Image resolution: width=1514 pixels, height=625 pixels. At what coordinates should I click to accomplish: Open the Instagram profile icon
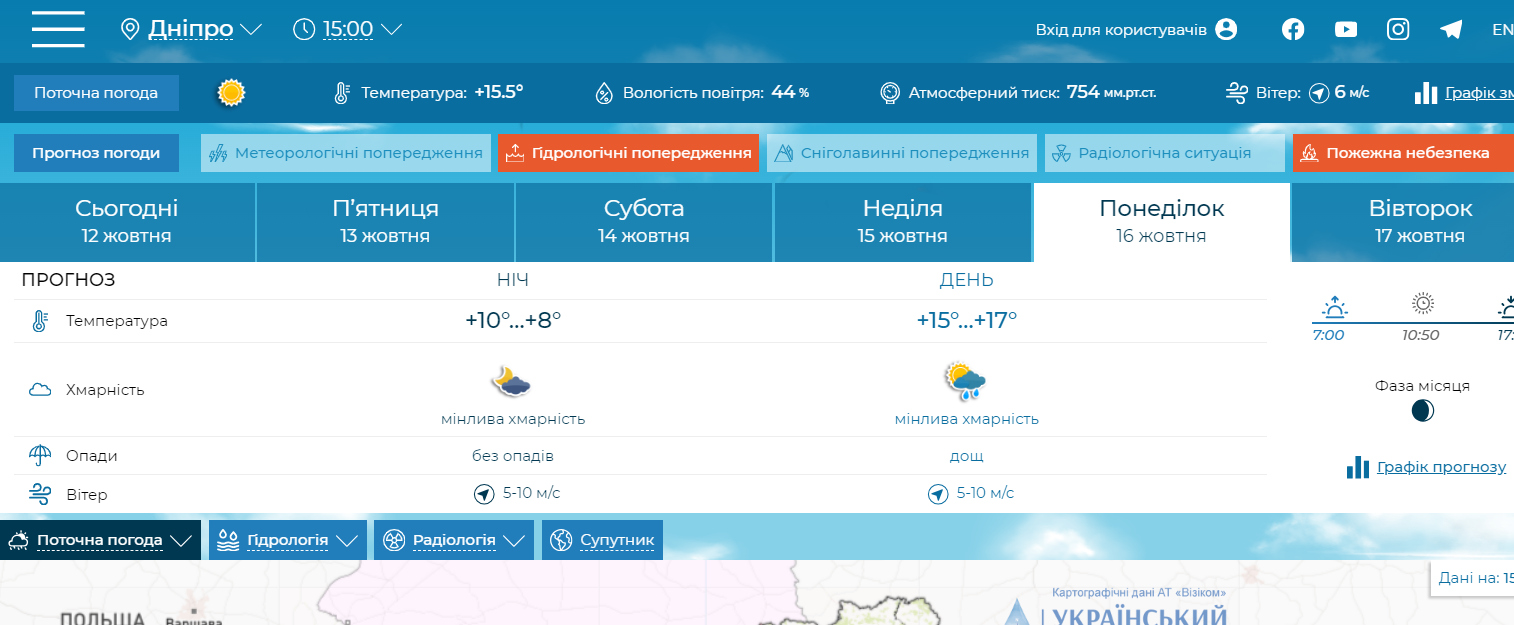tap(1398, 29)
